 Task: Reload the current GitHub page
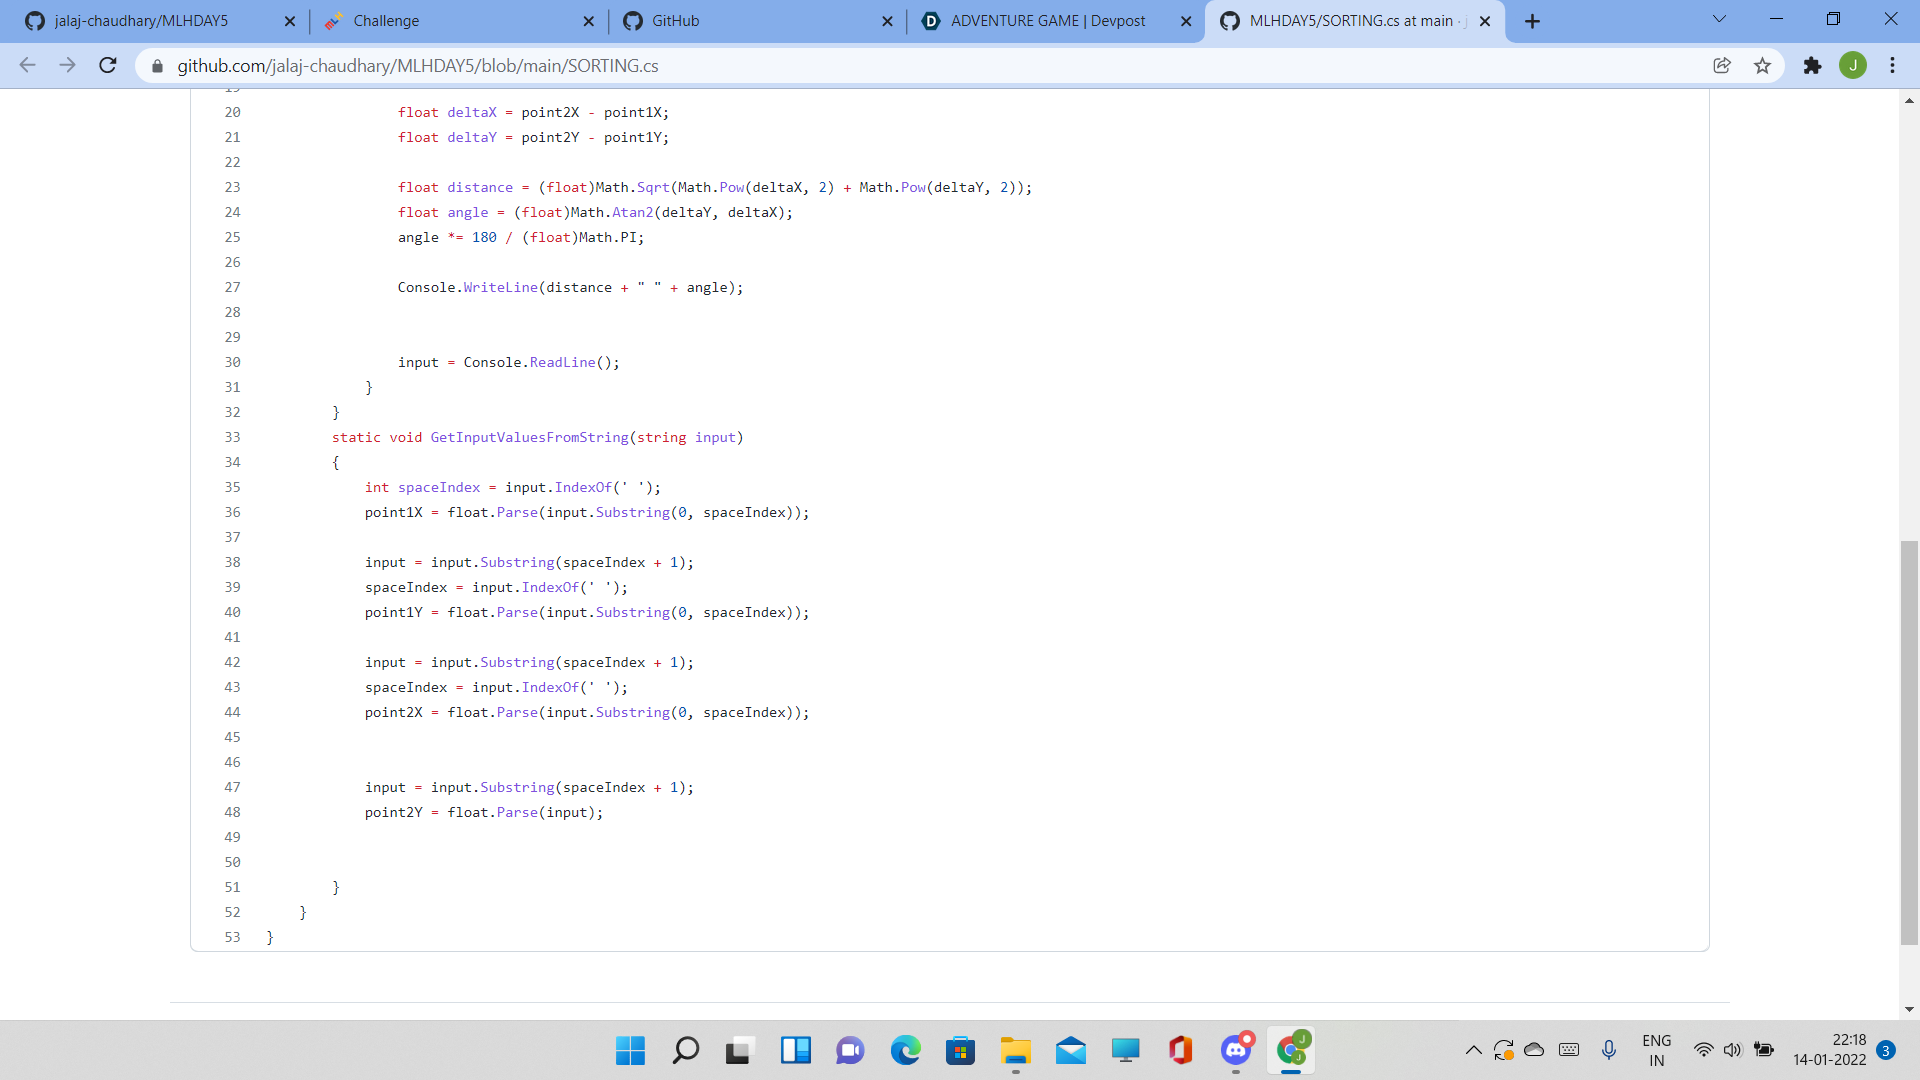pyautogui.click(x=108, y=65)
